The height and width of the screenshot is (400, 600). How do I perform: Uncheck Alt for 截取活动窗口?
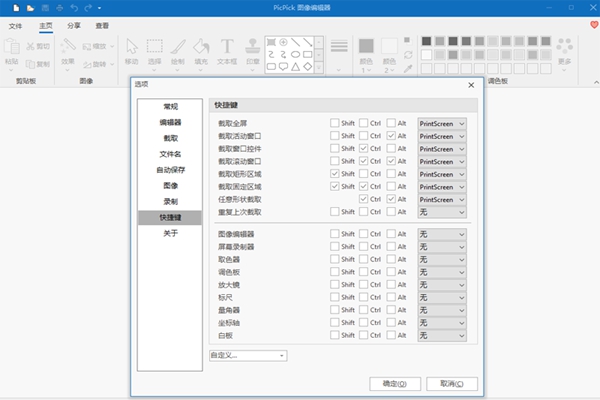392,136
